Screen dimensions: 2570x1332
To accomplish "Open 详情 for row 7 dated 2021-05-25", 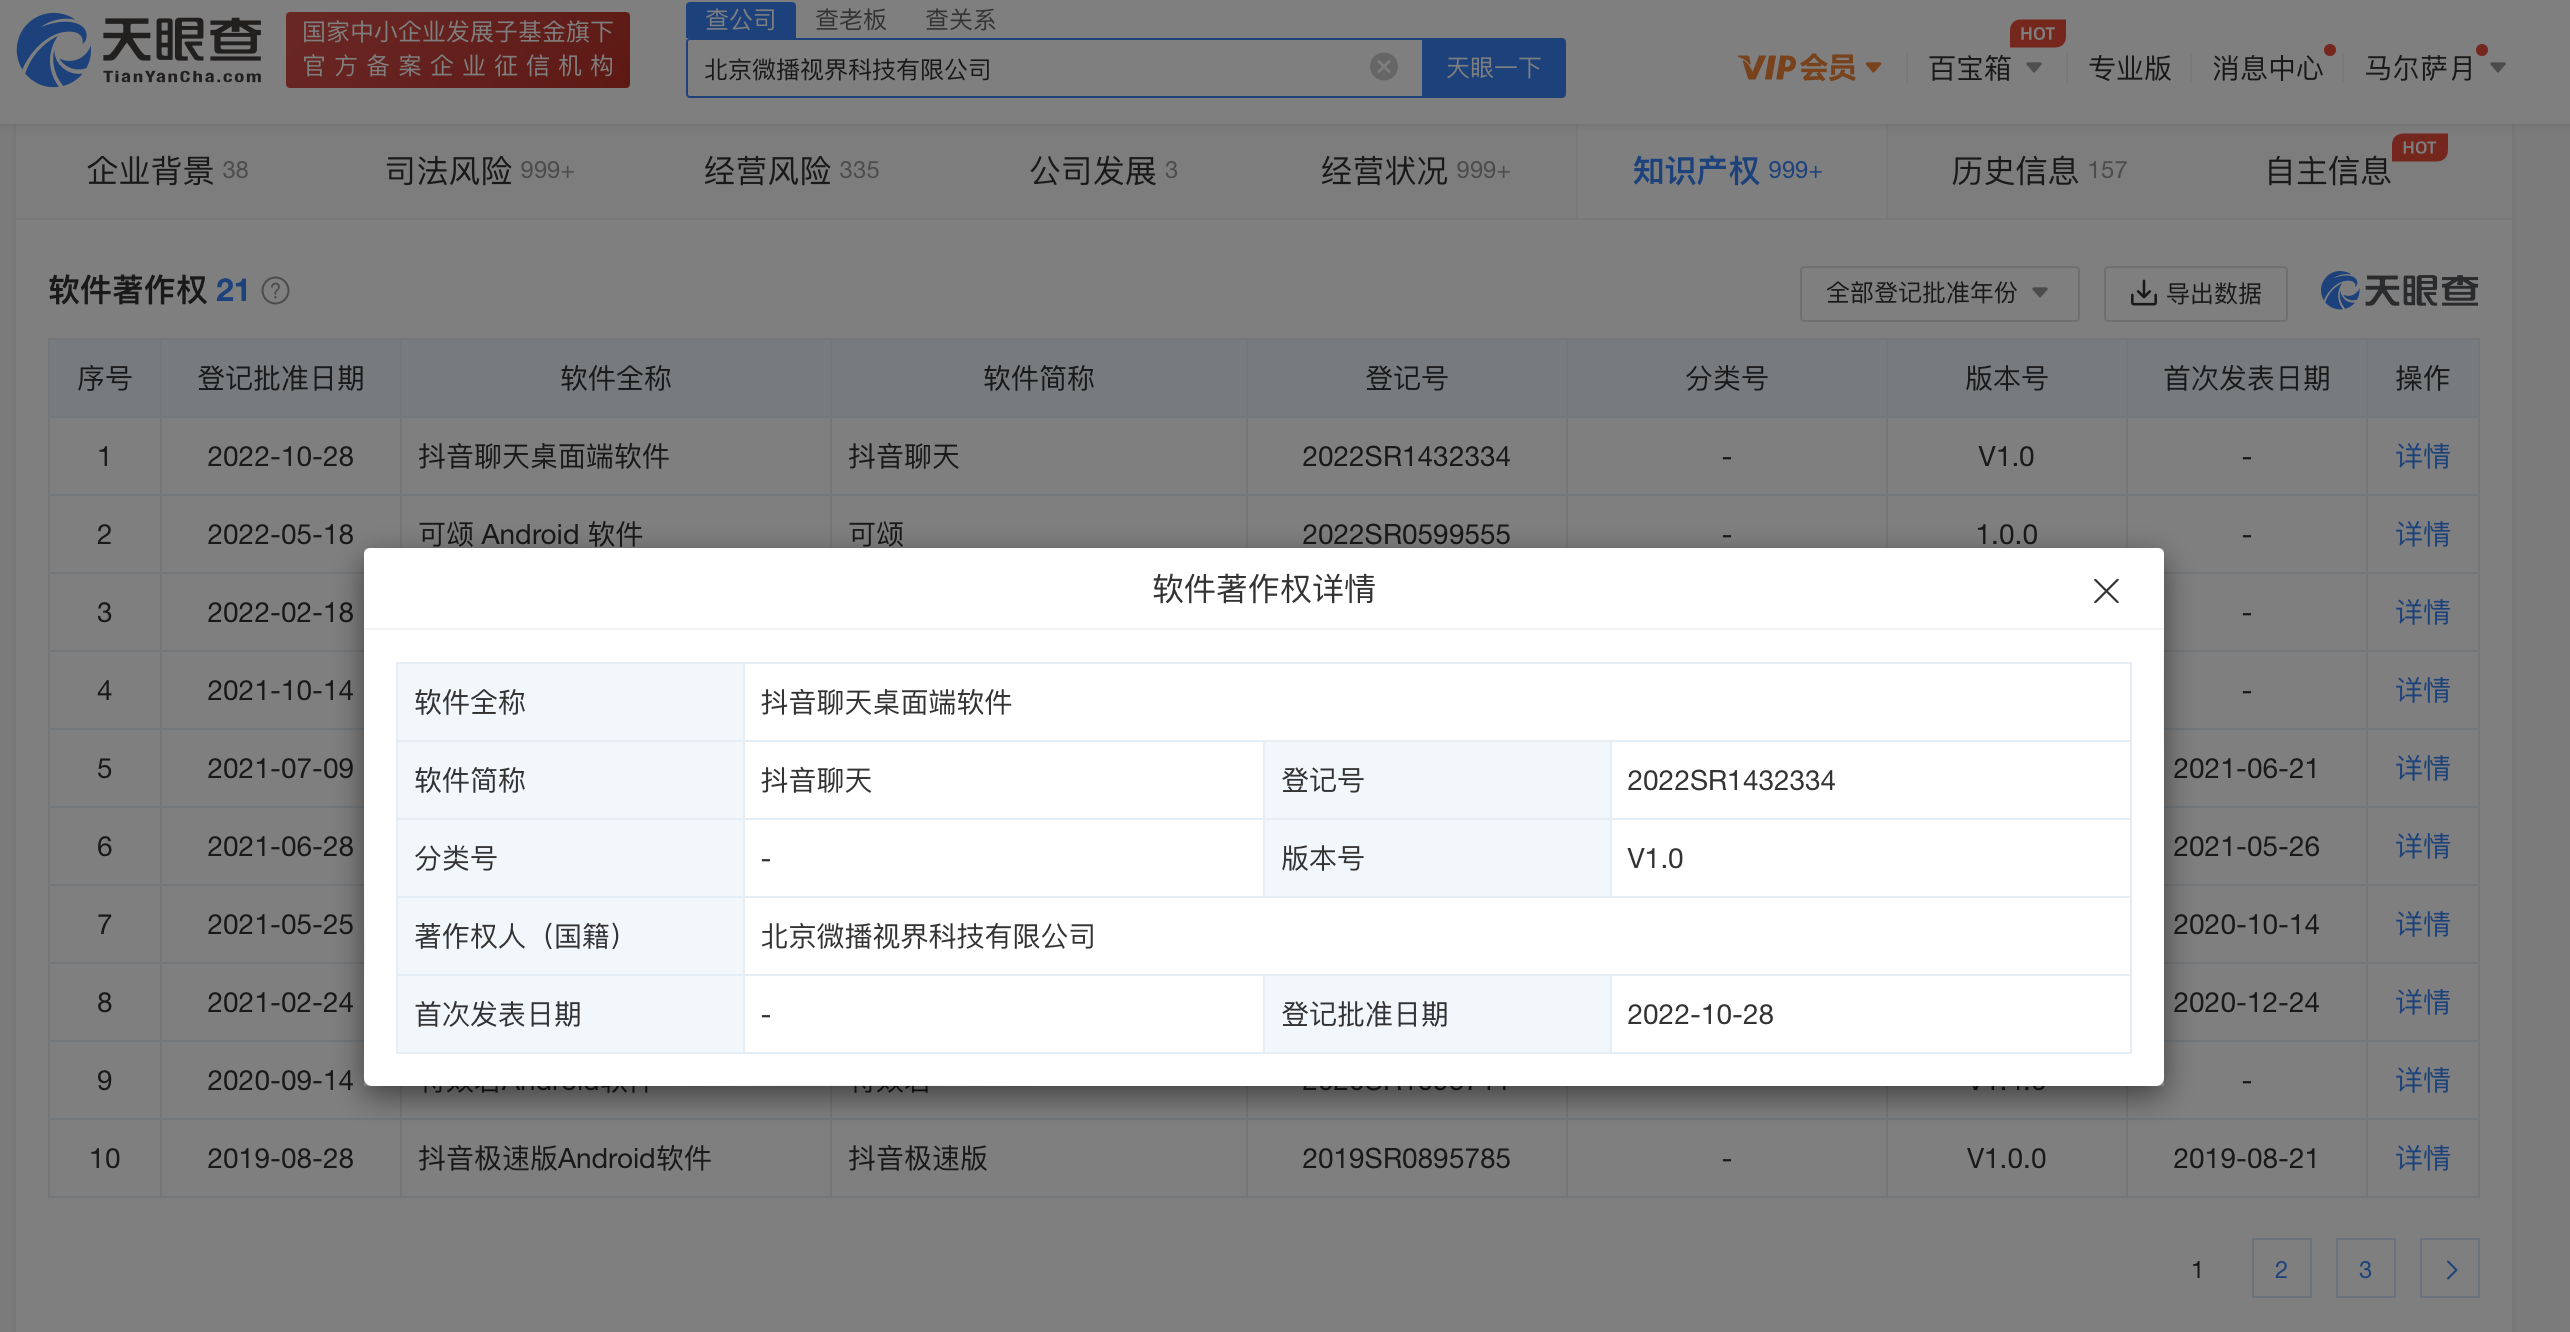I will [2422, 925].
